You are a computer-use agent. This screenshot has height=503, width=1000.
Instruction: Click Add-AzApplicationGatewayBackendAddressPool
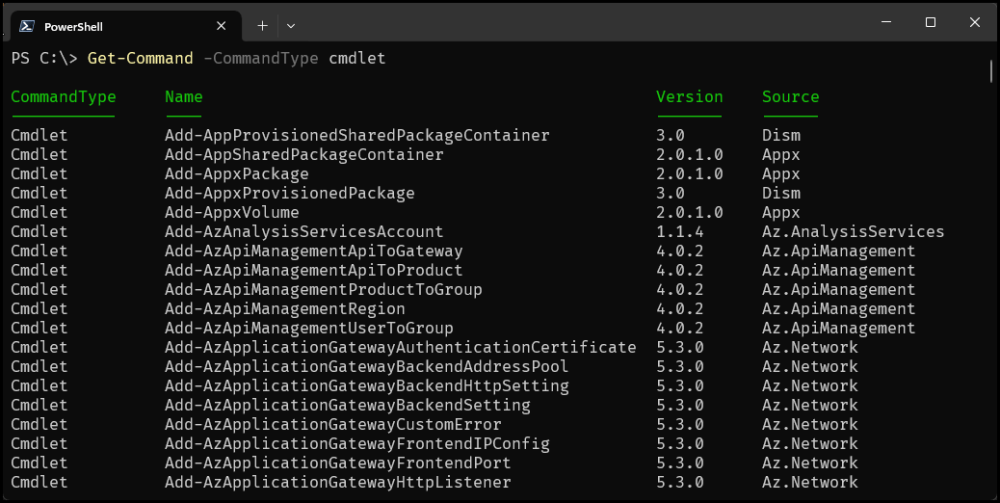367,367
